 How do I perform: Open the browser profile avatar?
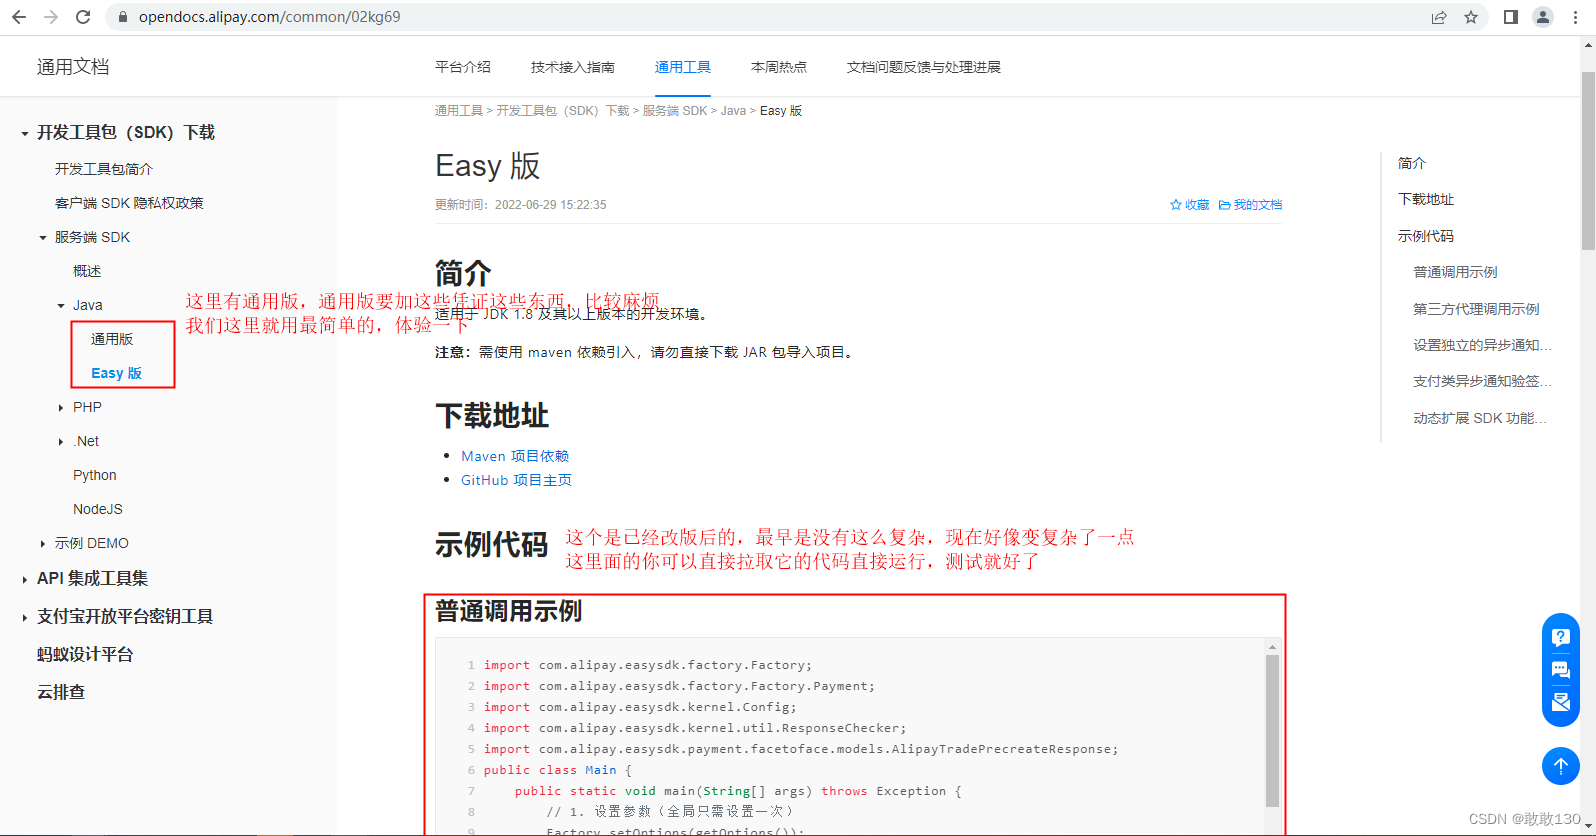(1543, 17)
